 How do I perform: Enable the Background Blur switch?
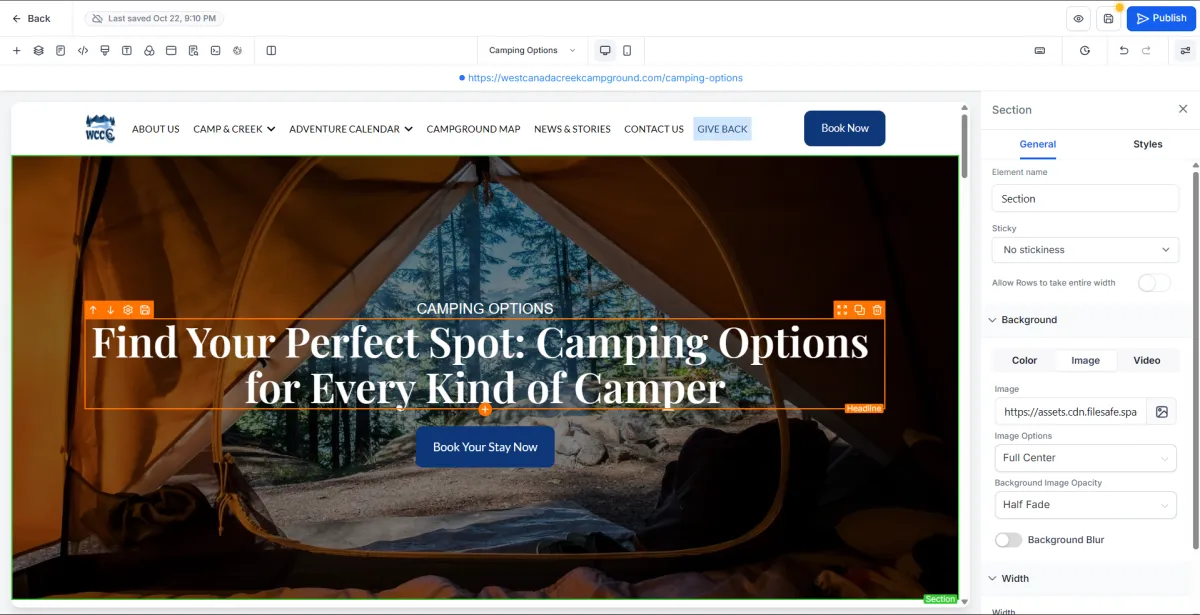(x=1008, y=540)
